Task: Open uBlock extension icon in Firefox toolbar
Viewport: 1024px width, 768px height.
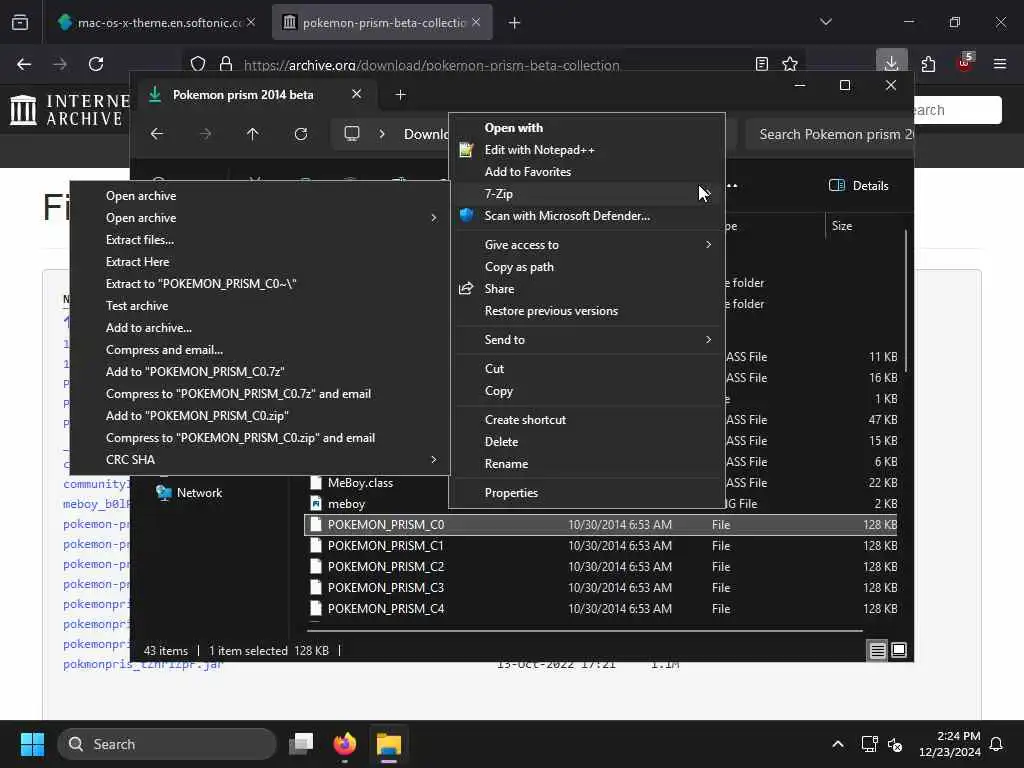Action: pos(965,63)
